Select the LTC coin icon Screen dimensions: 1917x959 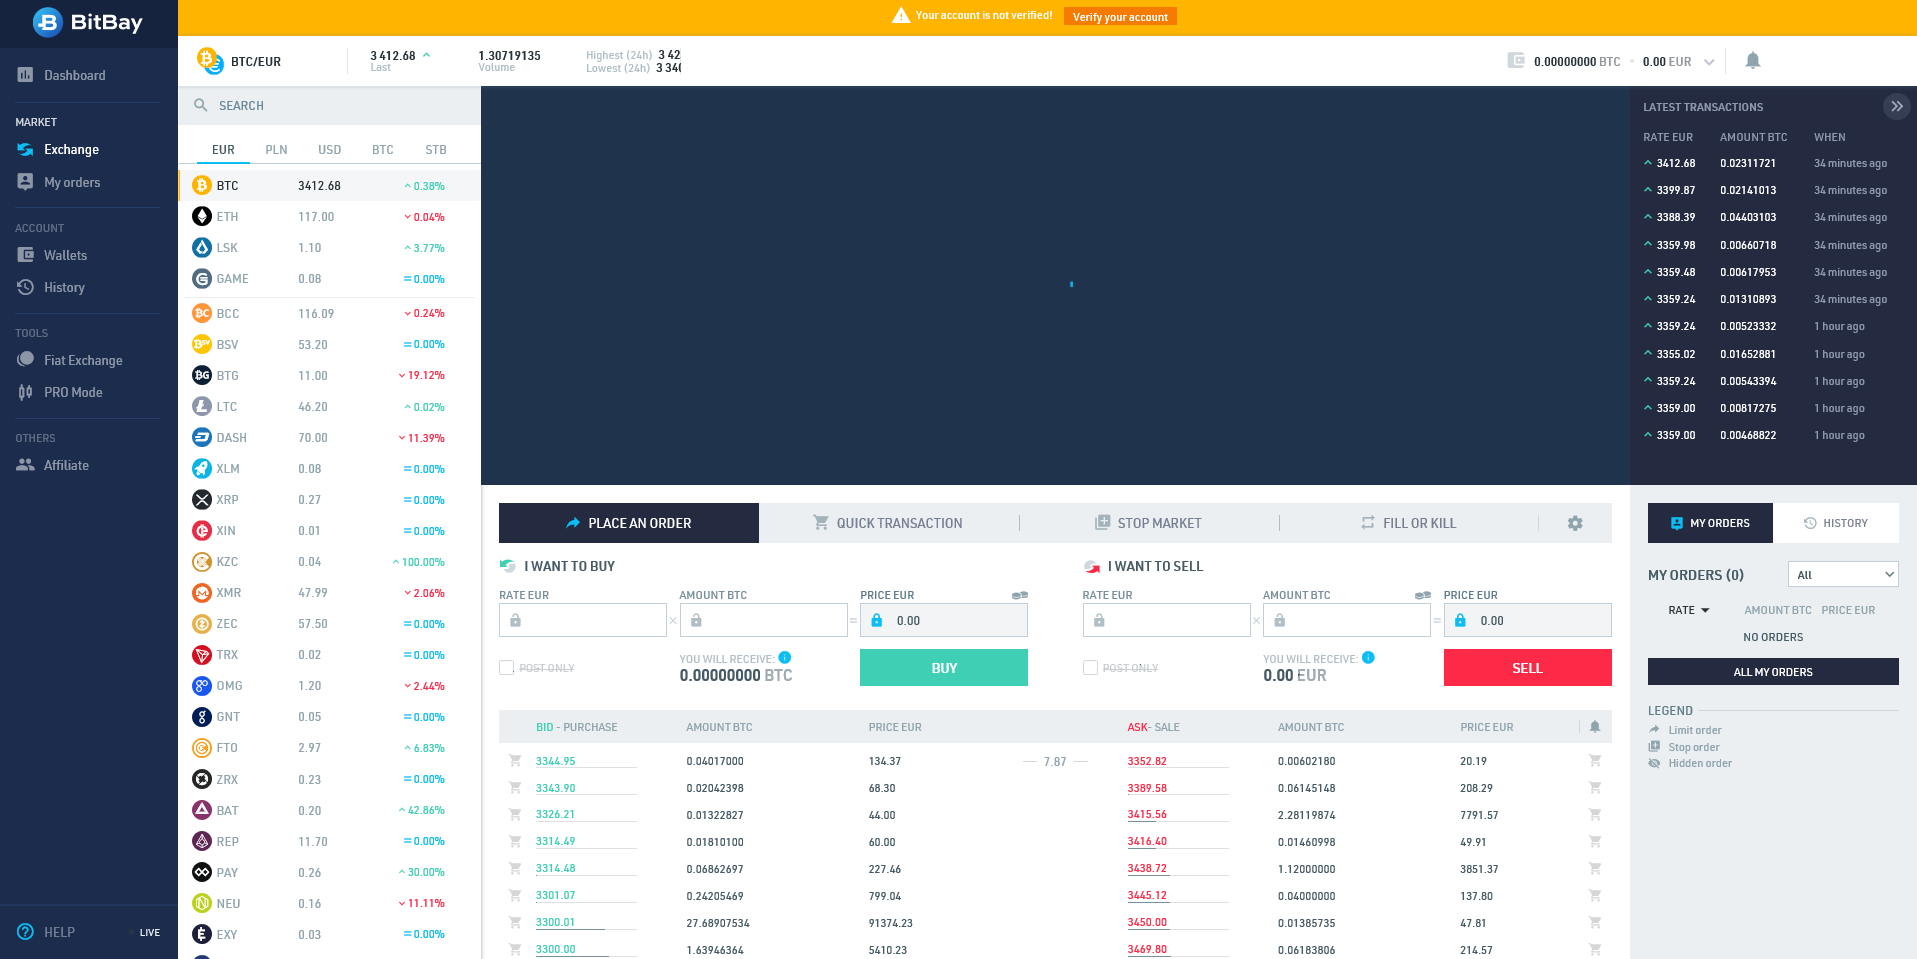202,406
